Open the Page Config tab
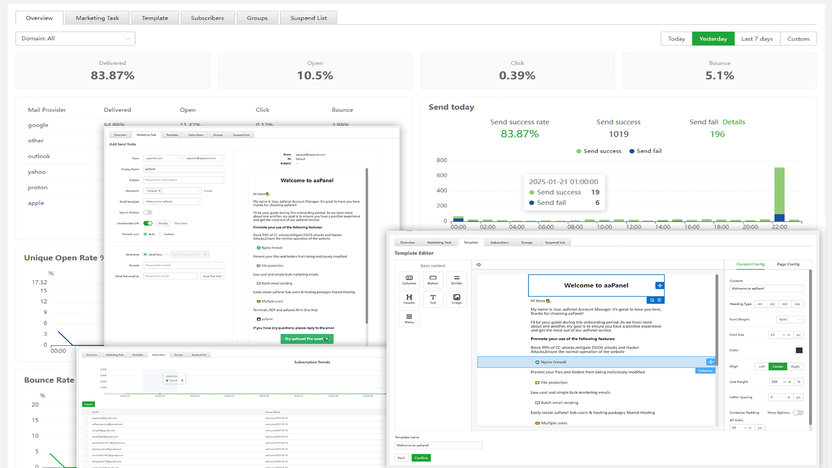Screen dimensions: 832x468 pos(789,264)
